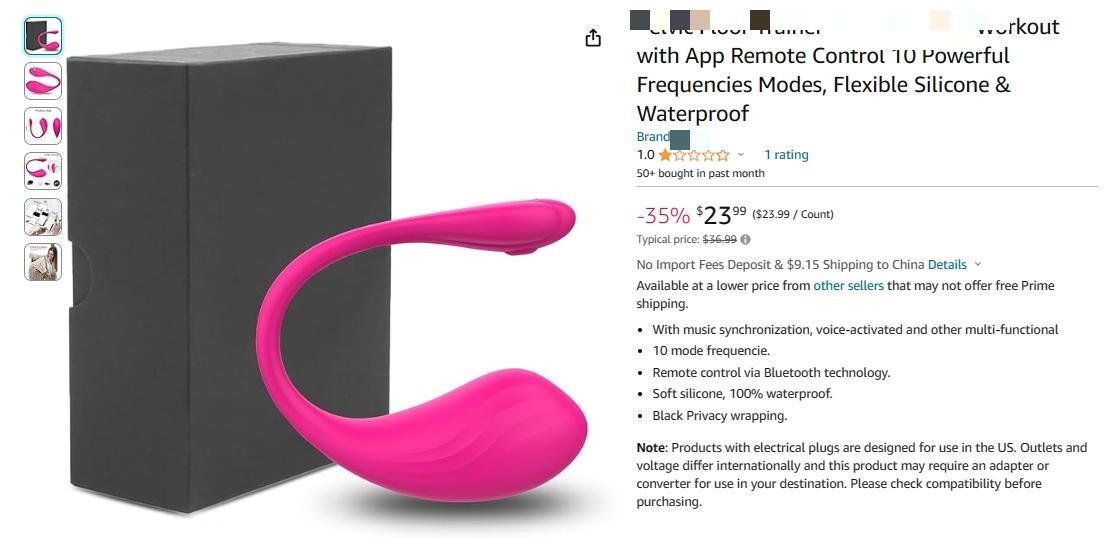
Task: Select the sixth thumbnail with woman sitting
Action: tap(43, 262)
